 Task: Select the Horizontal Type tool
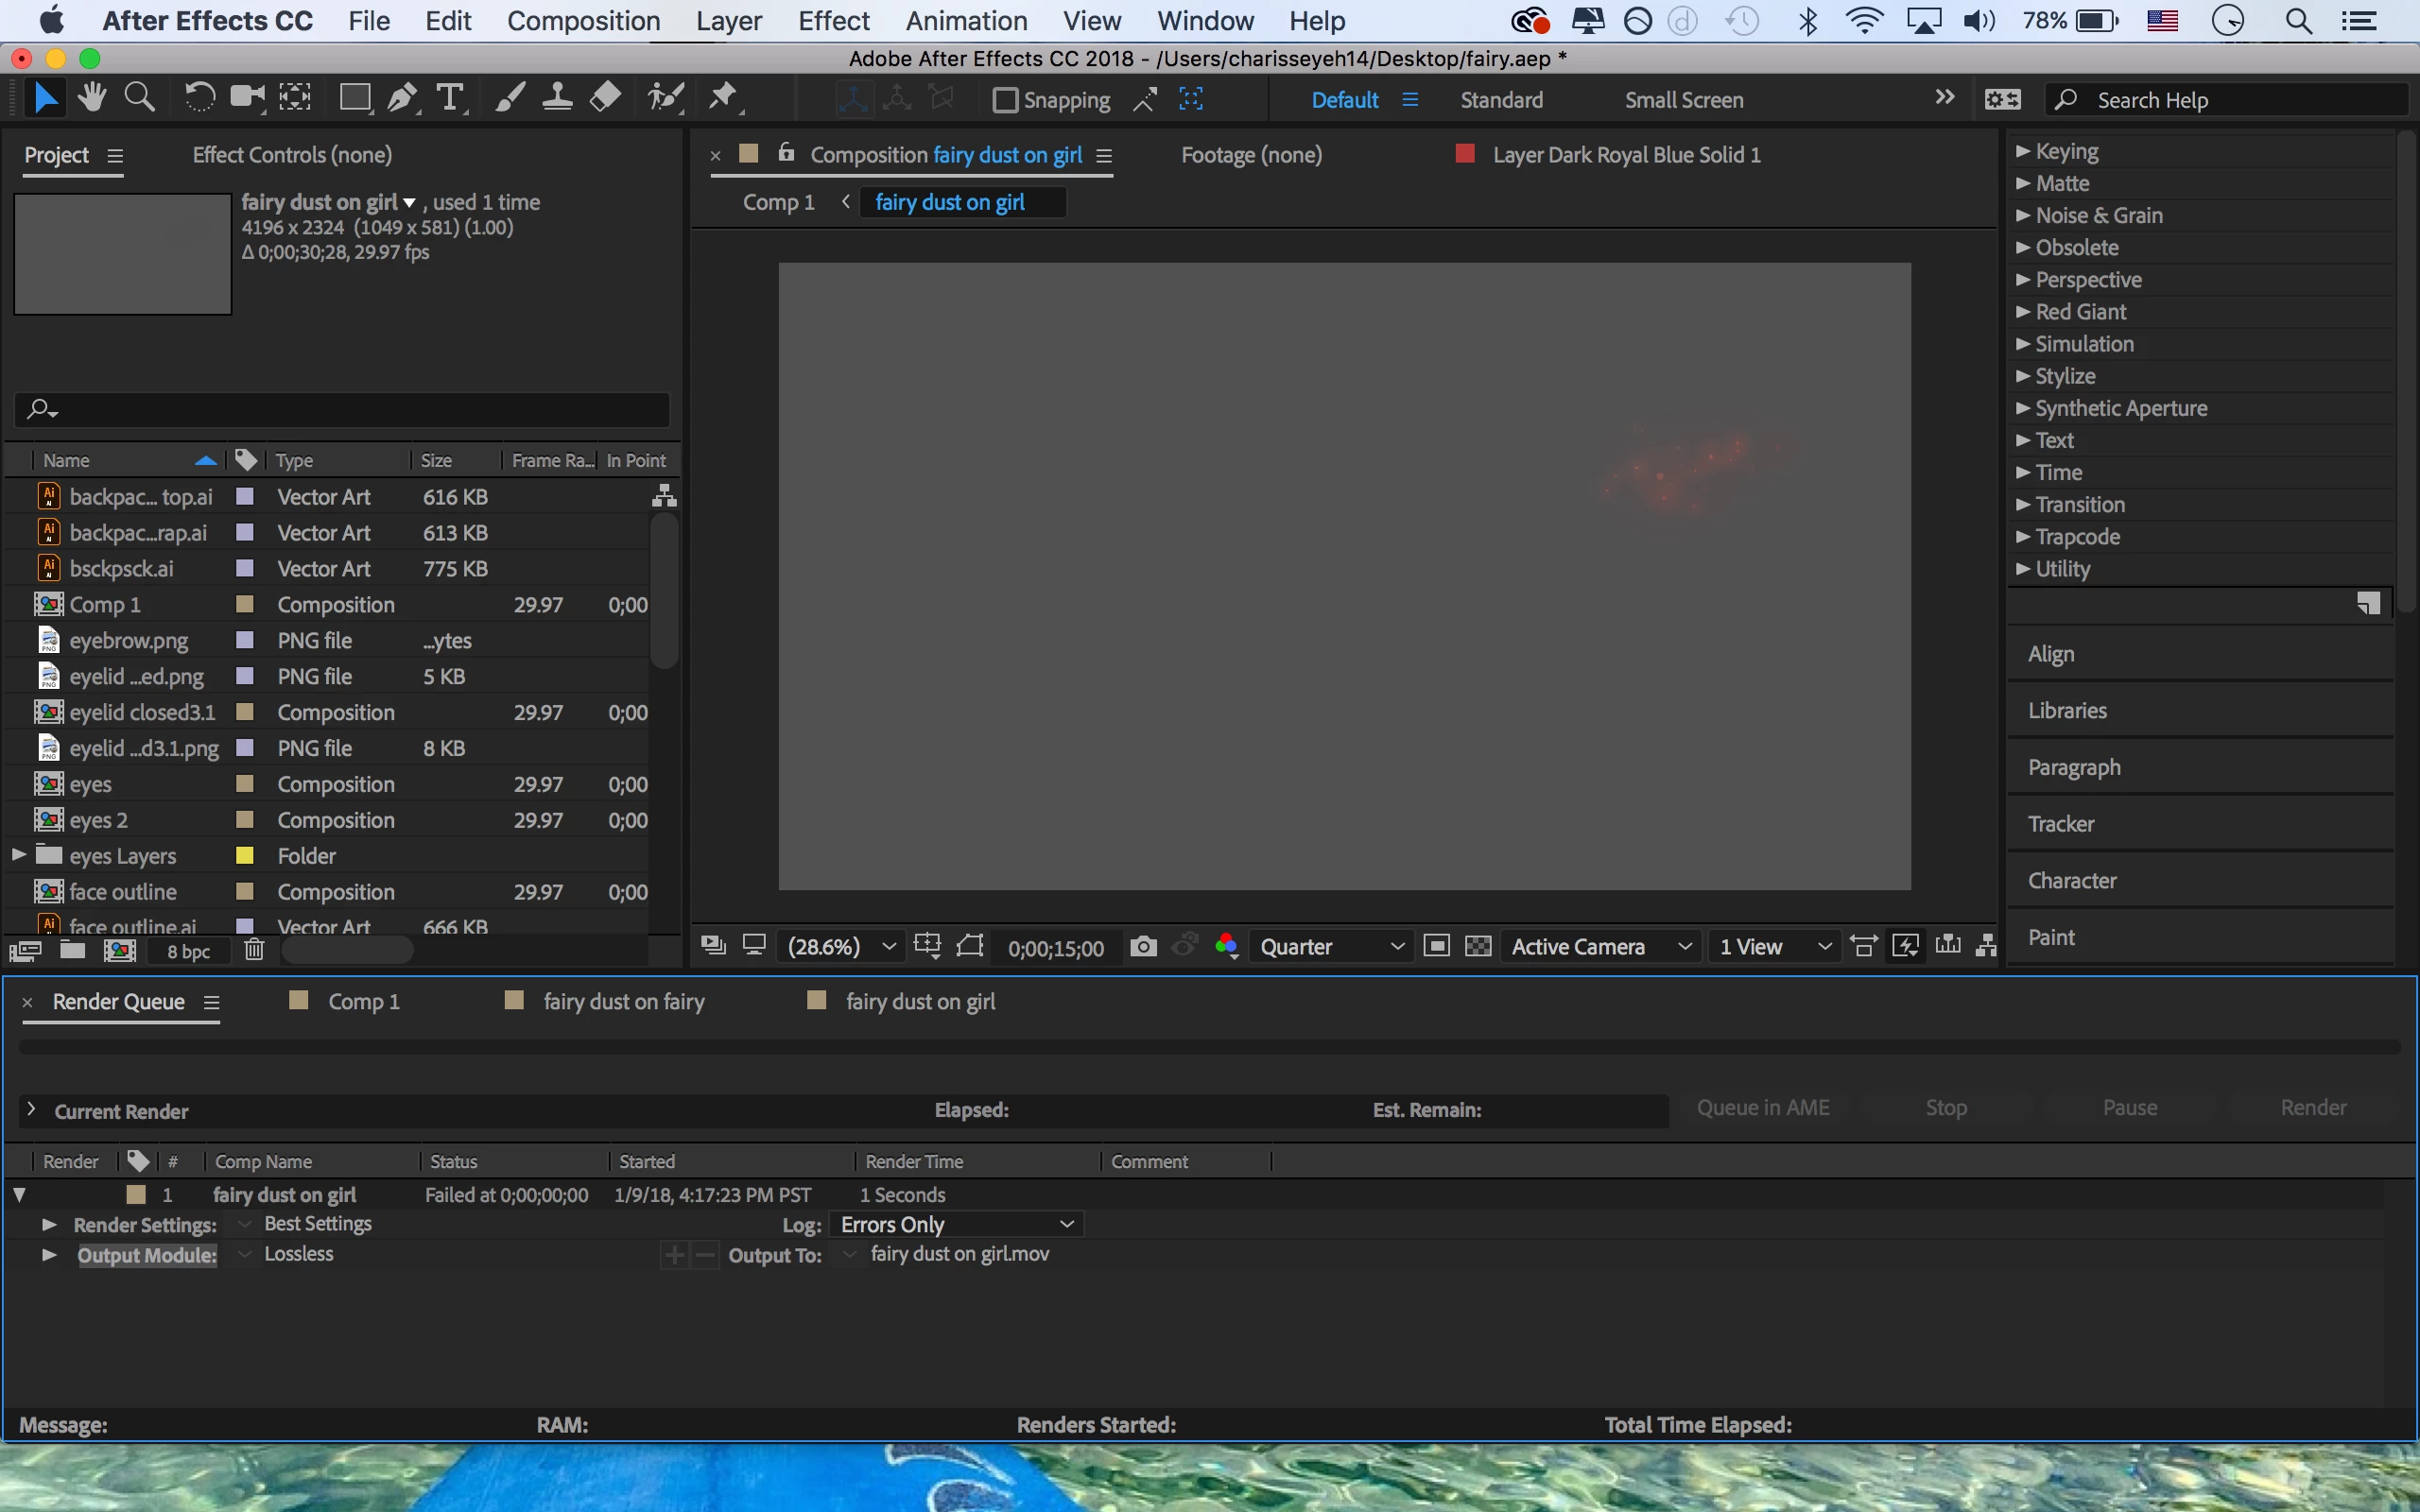[451, 98]
